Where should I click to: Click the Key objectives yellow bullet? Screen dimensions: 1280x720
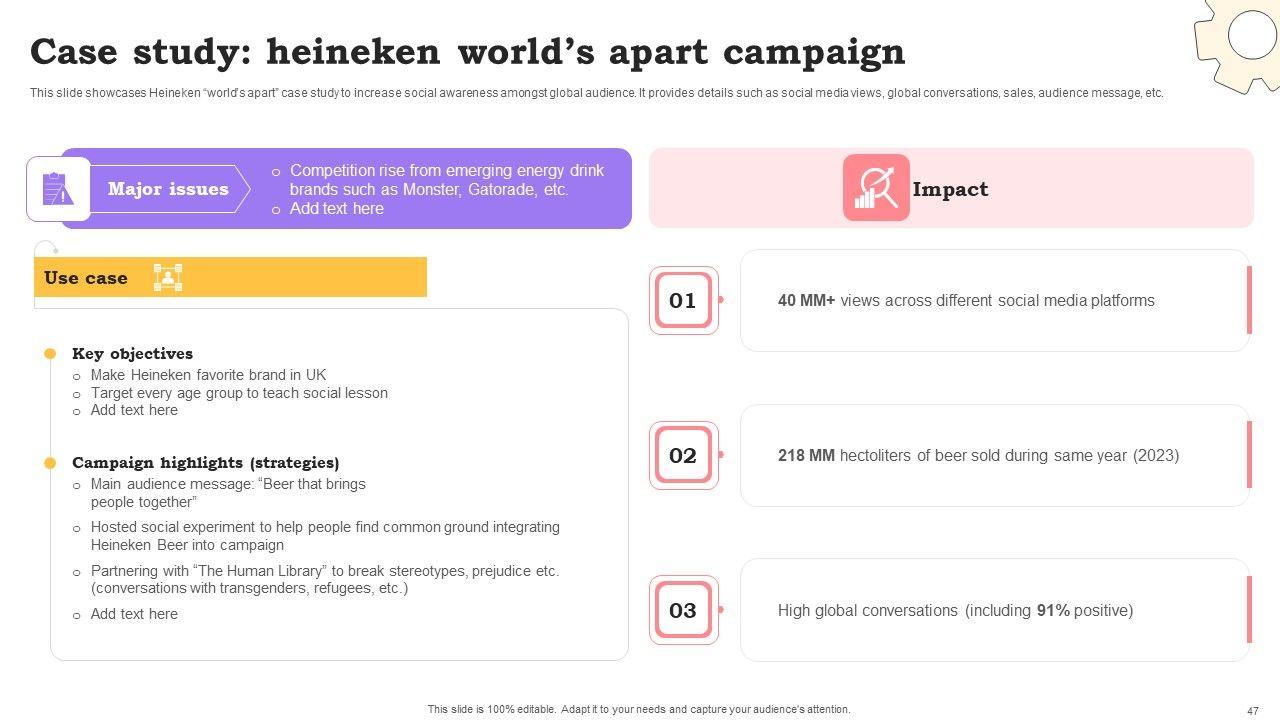[50, 354]
